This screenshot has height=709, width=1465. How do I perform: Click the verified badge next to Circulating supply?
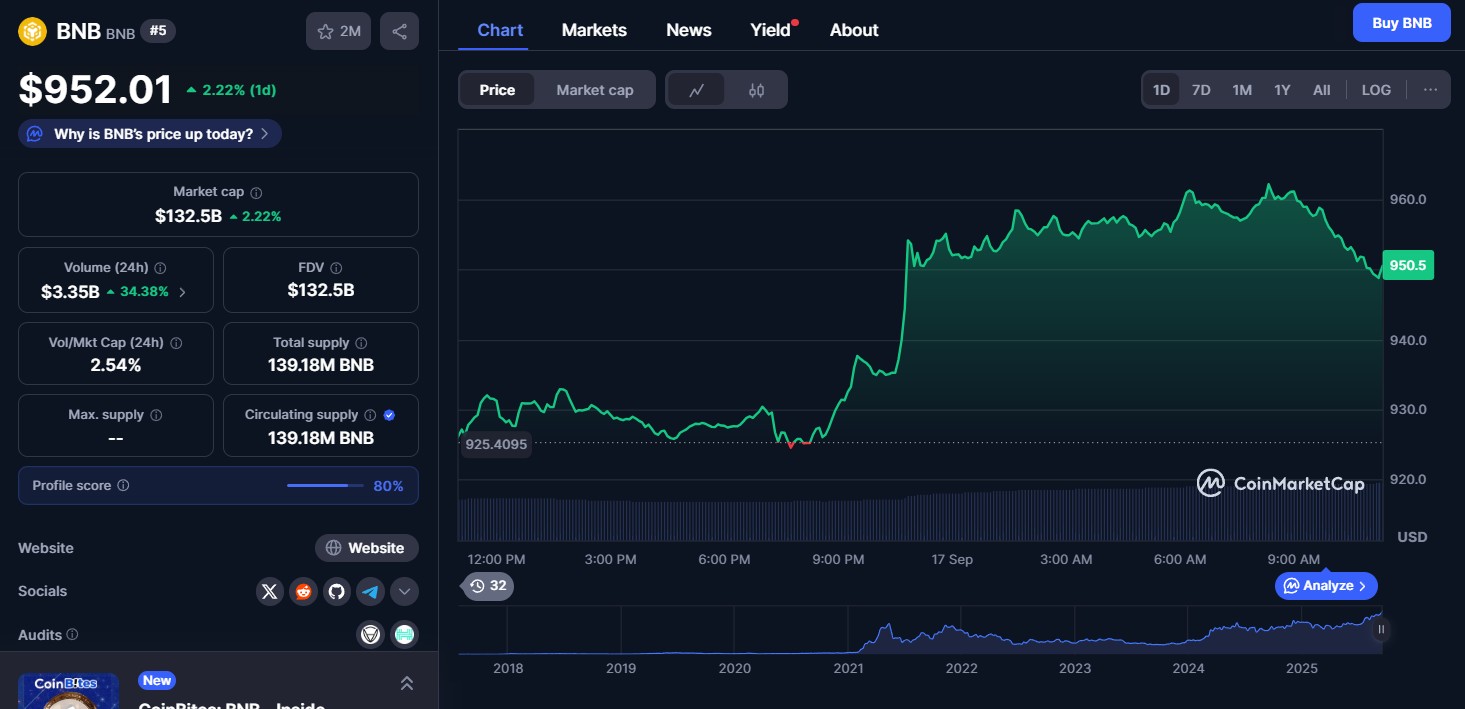click(x=389, y=415)
